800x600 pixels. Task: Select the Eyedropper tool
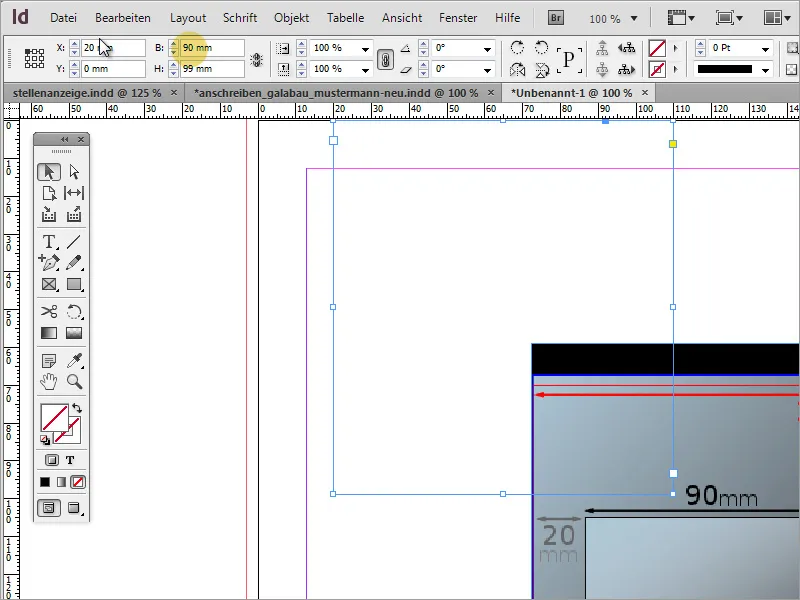click(74, 361)
